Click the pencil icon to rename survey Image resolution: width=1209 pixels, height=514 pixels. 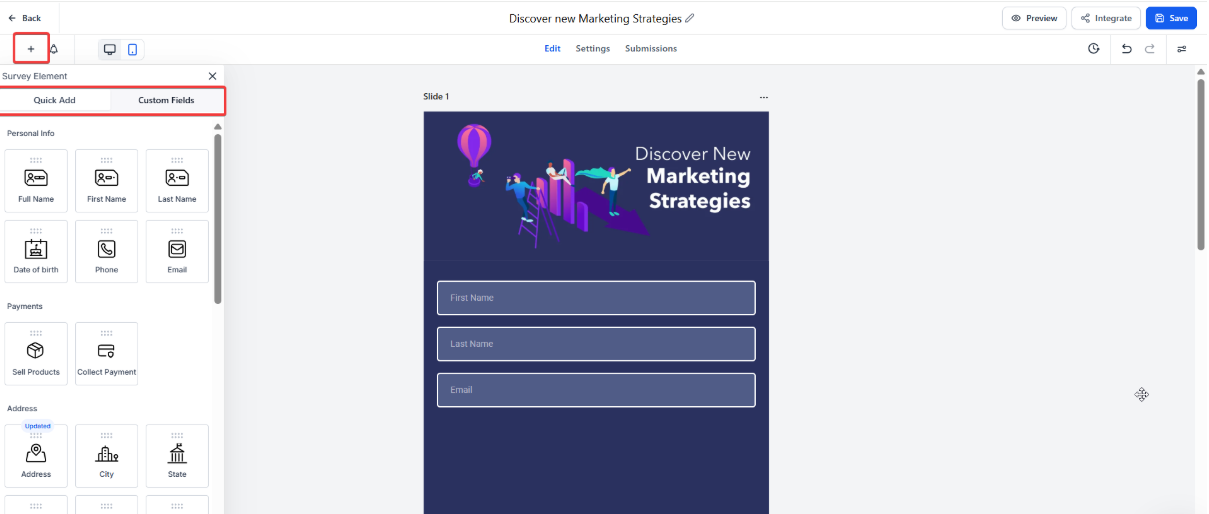[x=690, y=18]
